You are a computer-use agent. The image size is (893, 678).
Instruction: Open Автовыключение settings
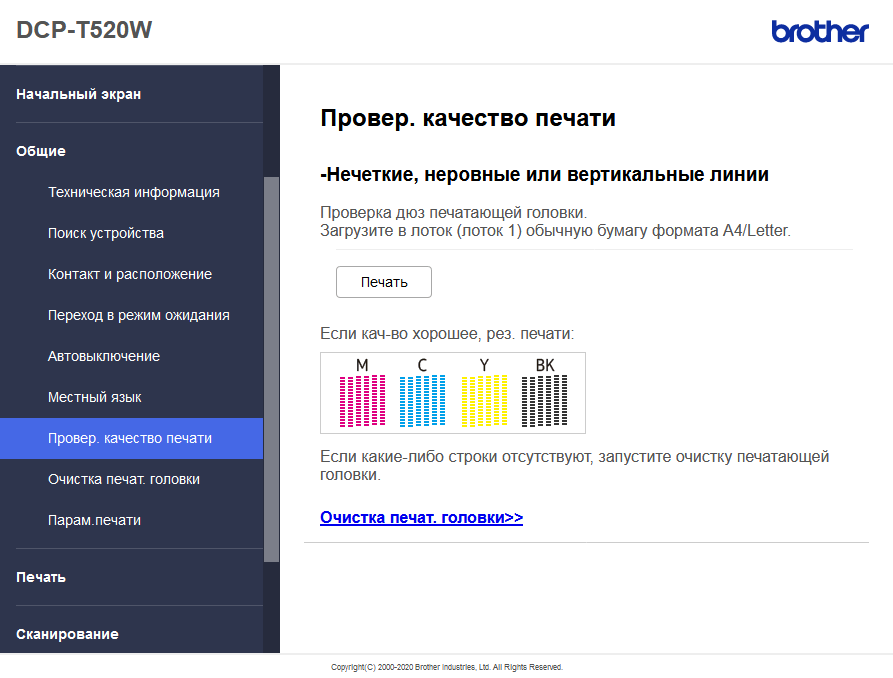(104, 356)
